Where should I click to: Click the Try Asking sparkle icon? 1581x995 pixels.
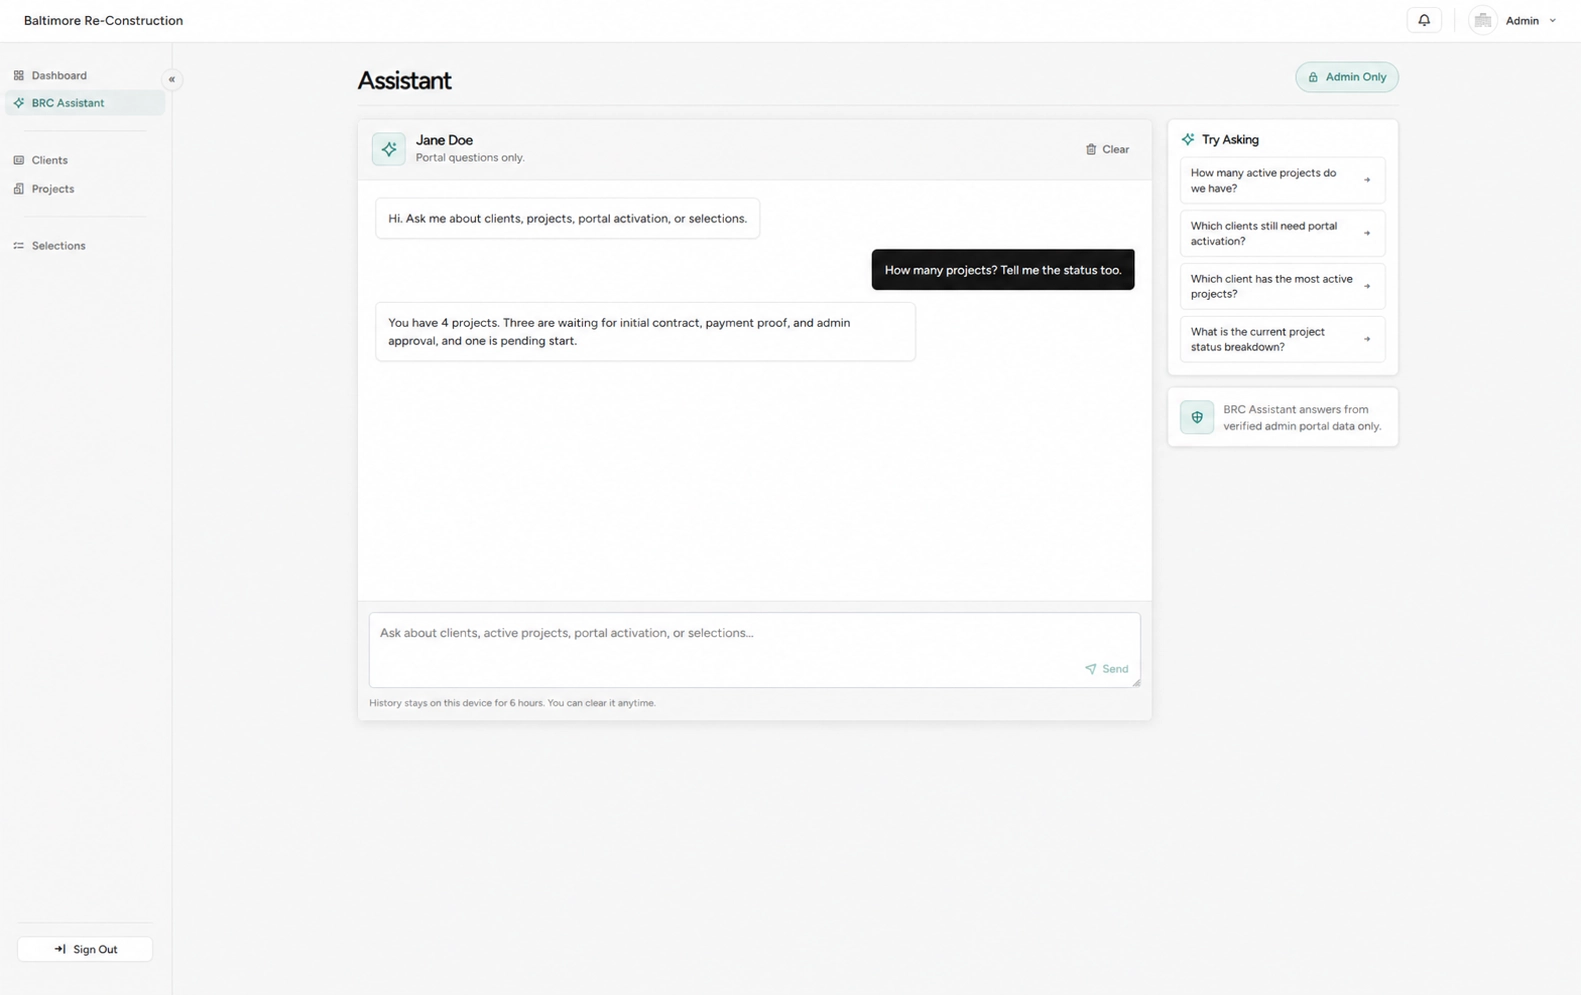(x=1188, y=140)
